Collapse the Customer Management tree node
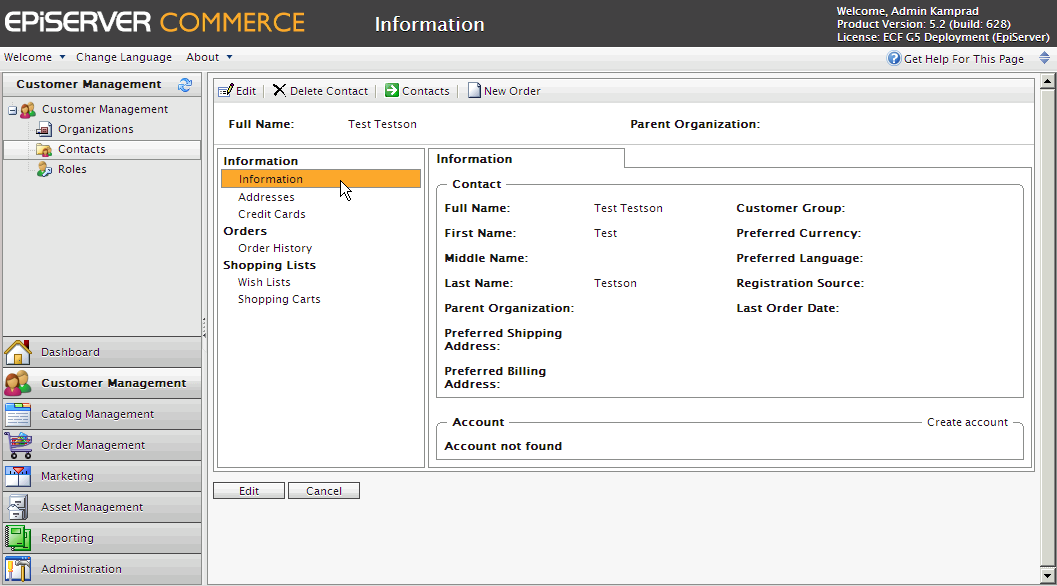The width and height of the screenshot is (1057, 586). click(12, 110)
